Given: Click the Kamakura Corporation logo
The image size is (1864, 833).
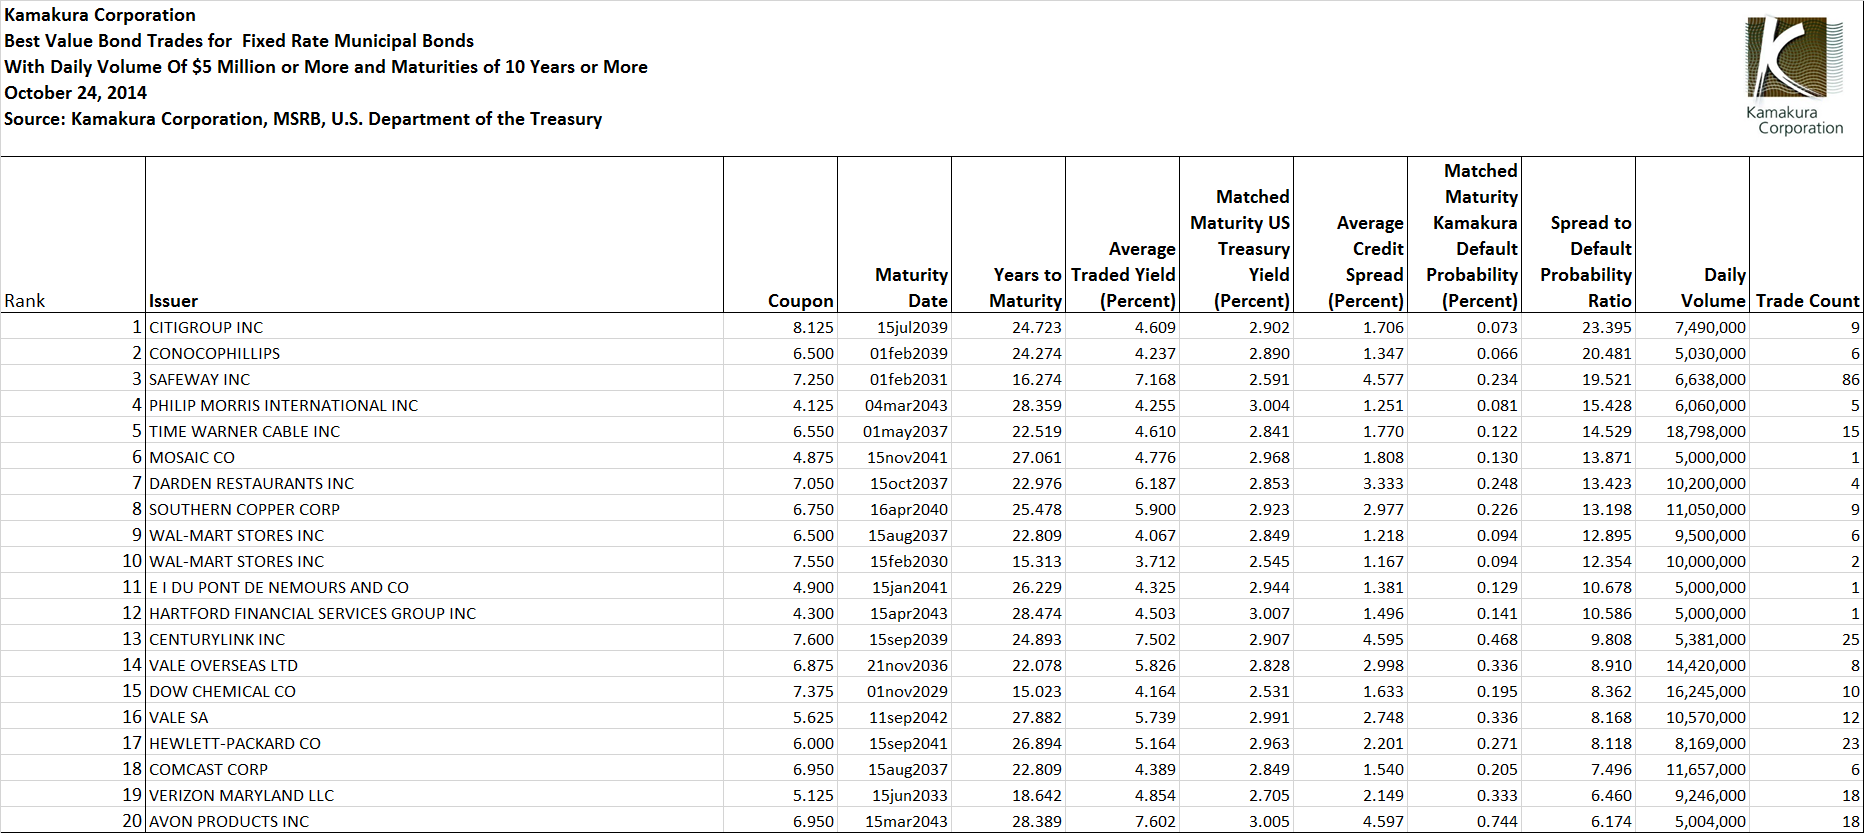Looking at the screenshot, I should tap(1794, 76).
